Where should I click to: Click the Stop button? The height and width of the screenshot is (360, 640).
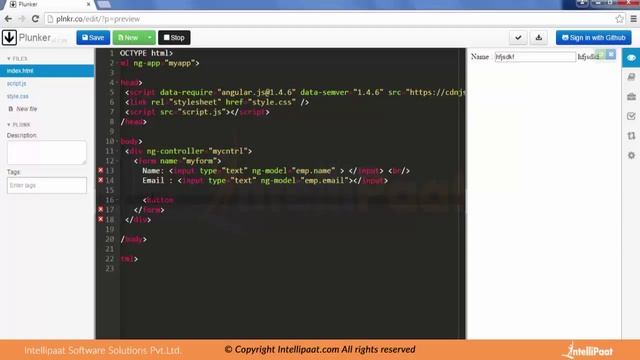[x=174, y=38]
